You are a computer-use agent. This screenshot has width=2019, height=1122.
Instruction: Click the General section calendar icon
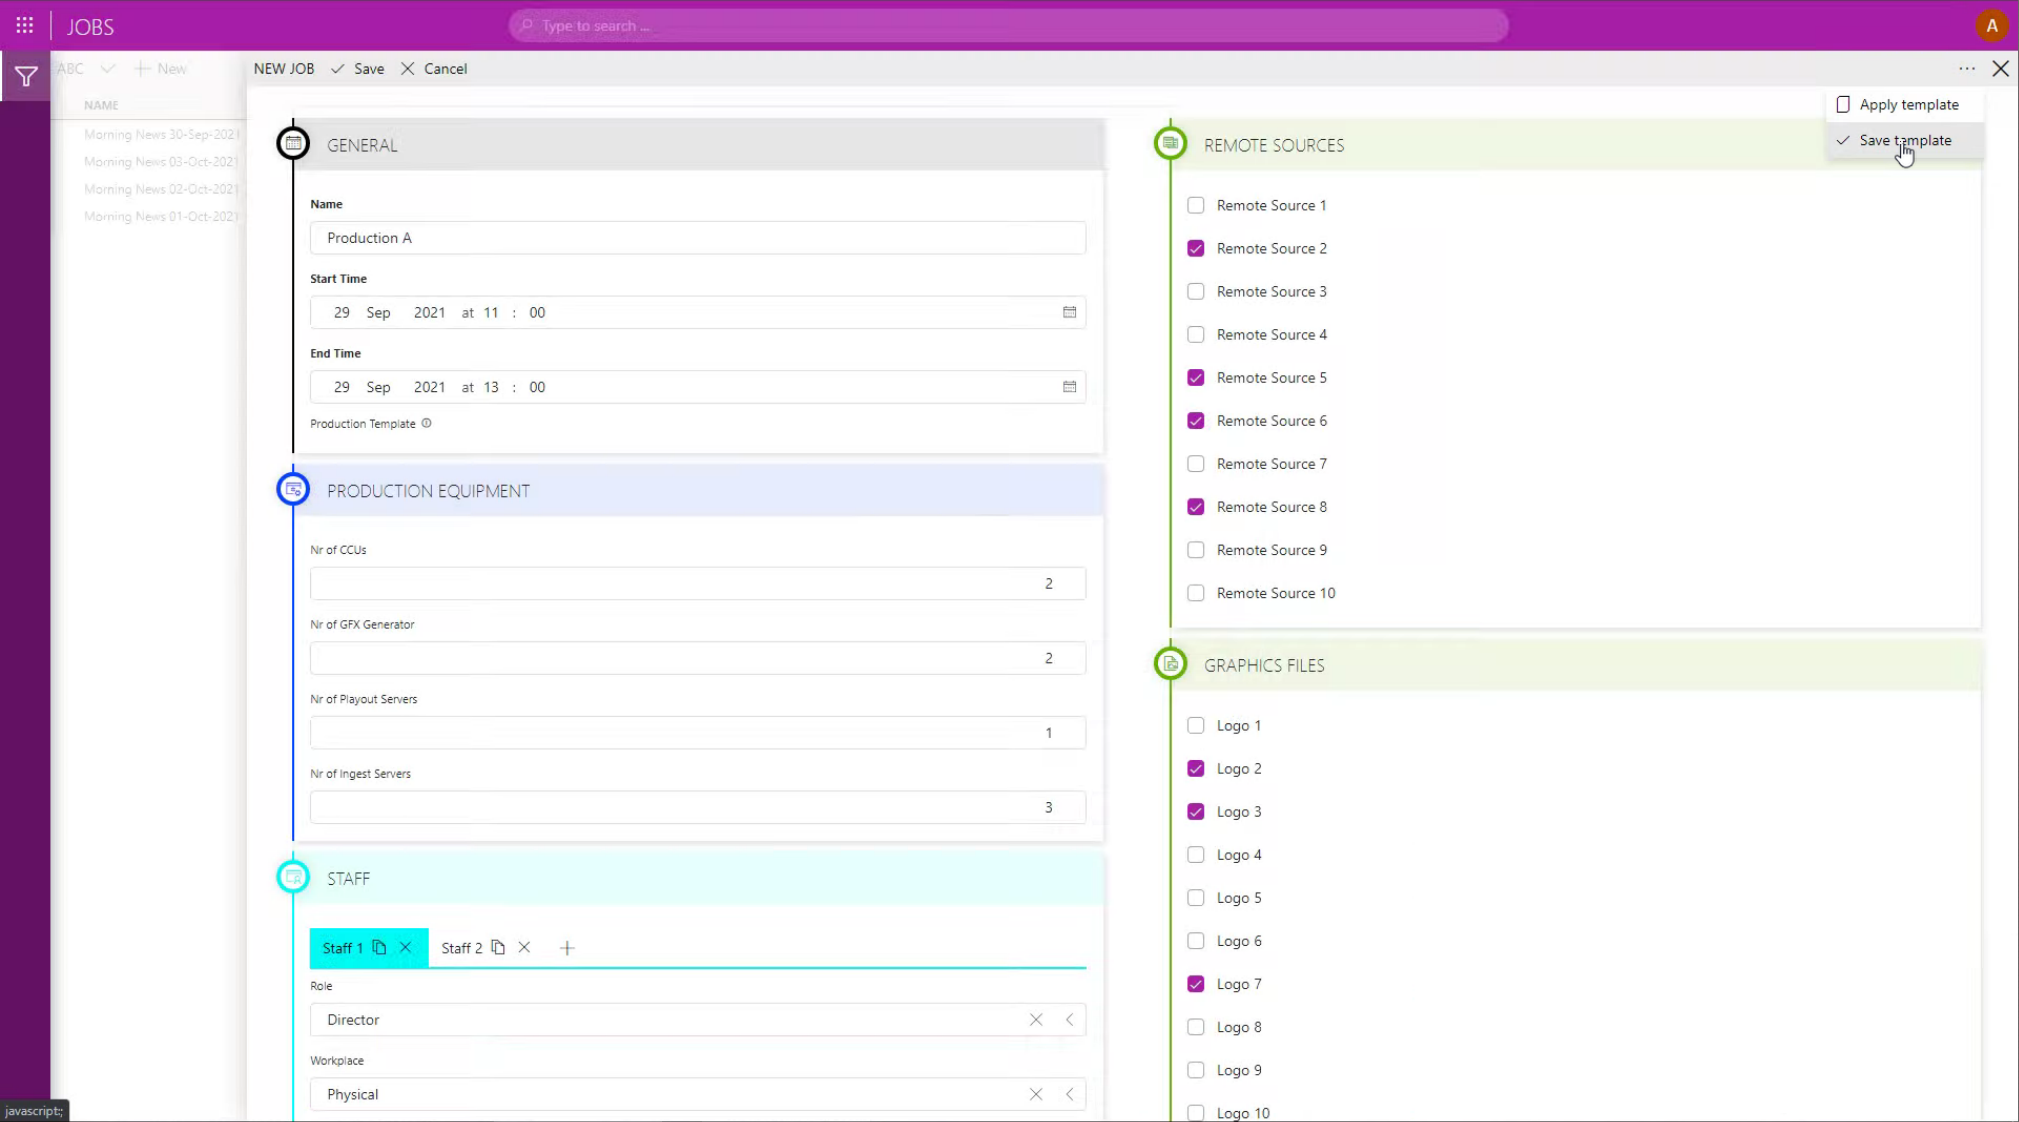point(293,144)
